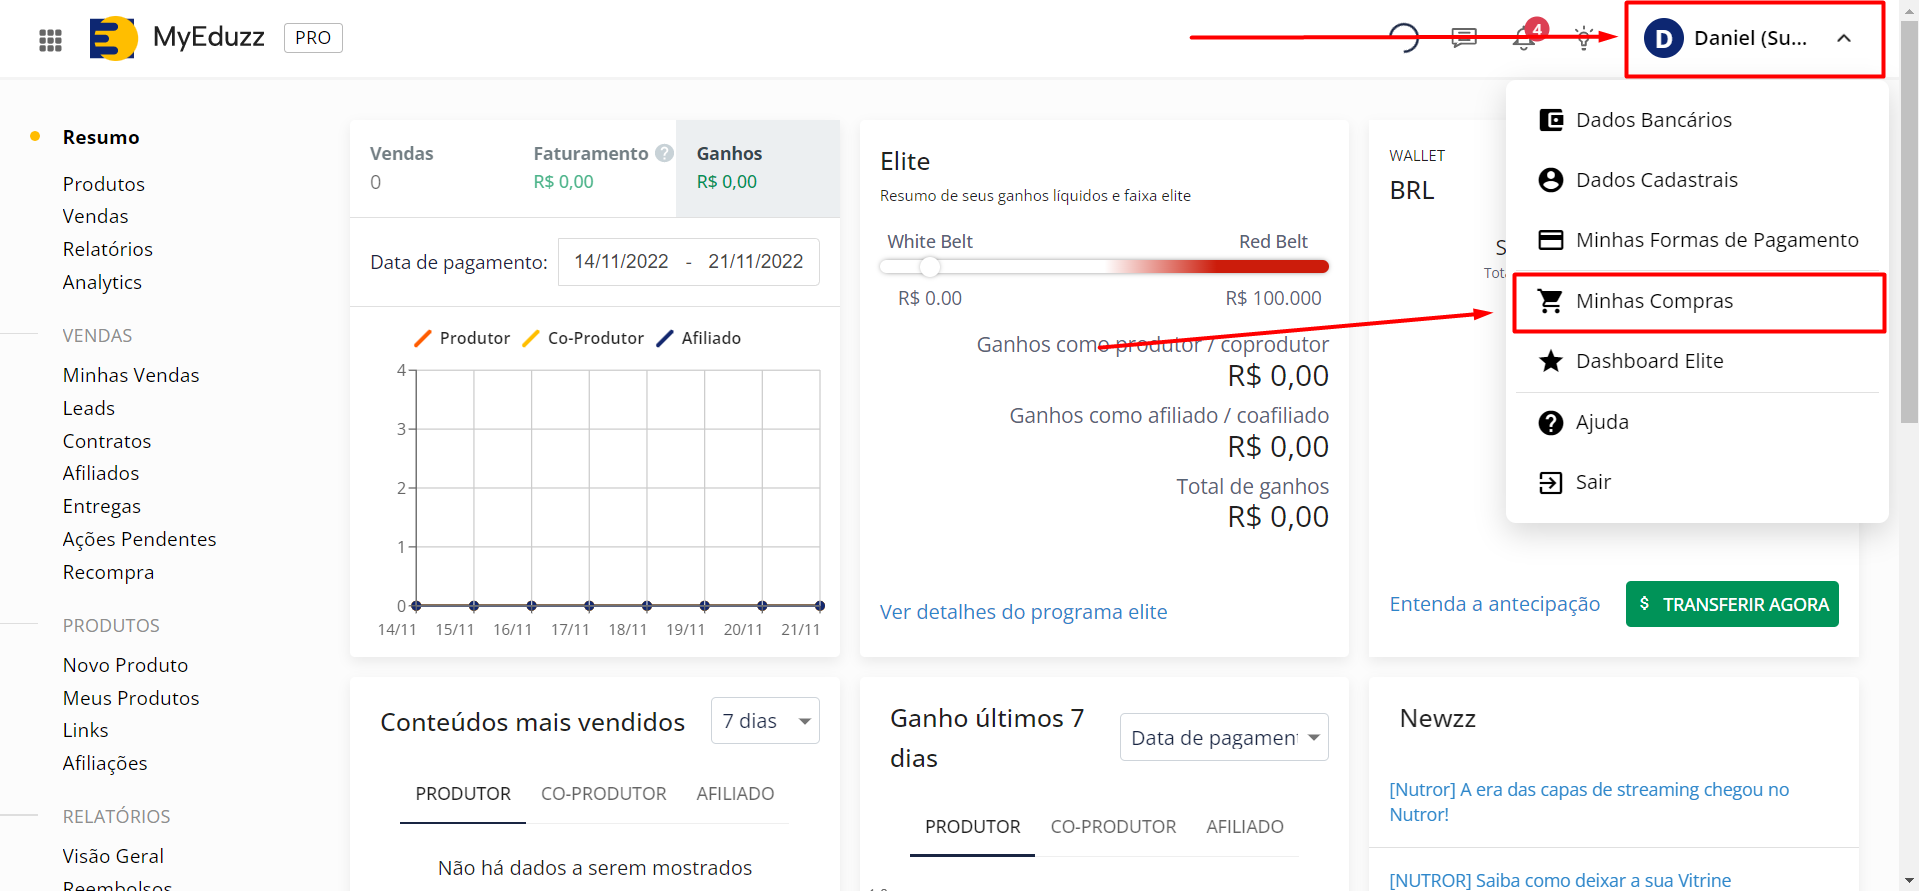Click the page vertical scrollbar thumb
This screenshot has height=891, width=1919.
1909,220
